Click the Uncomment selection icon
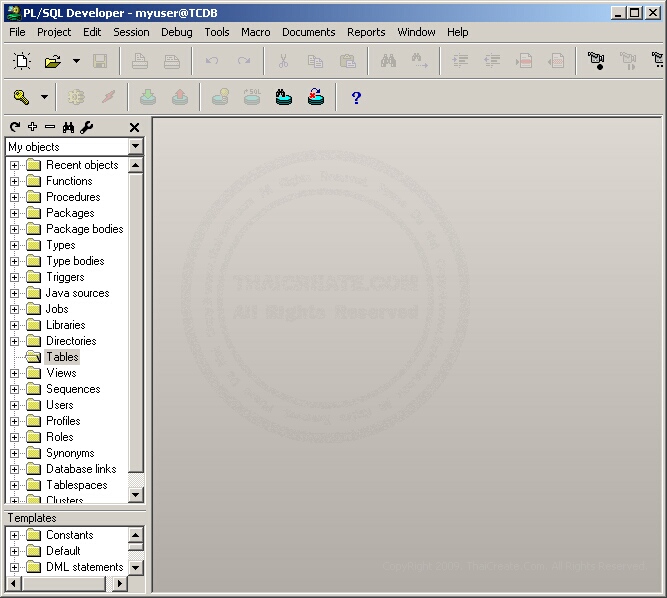The width and height of the screenshot is (667, 598). (556, 61)
